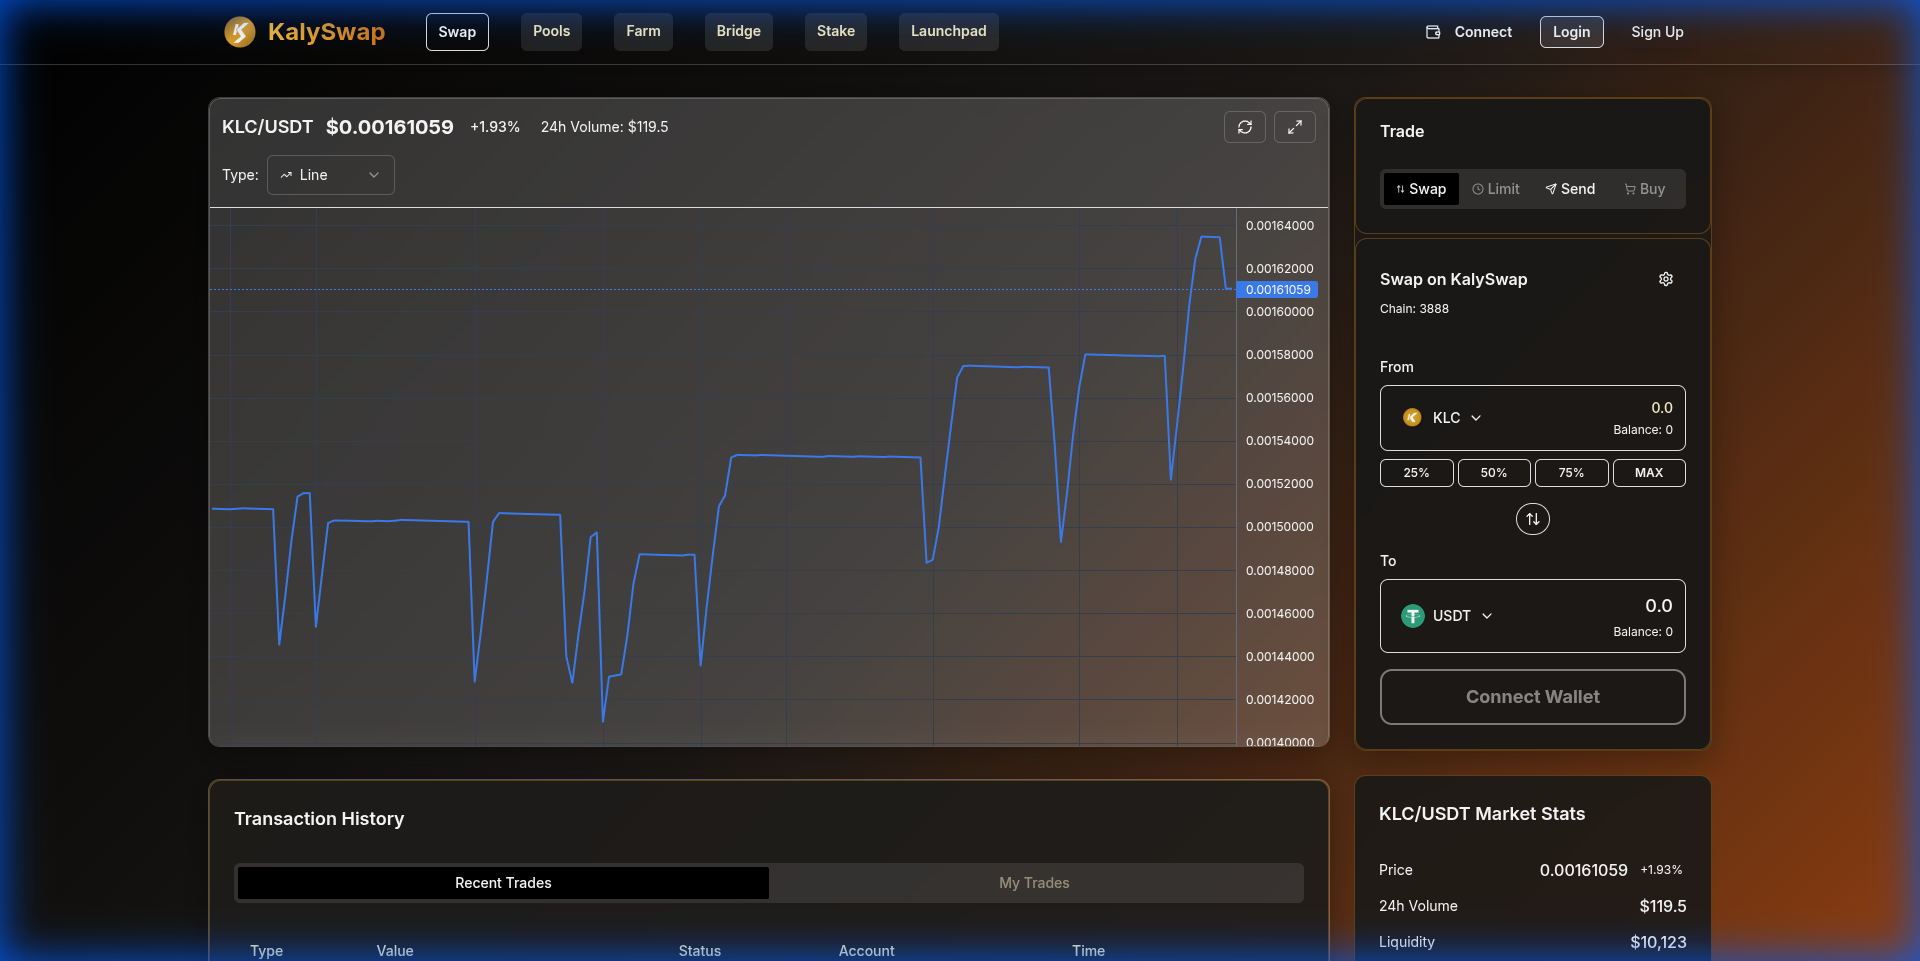Select the 50% amount preset

[1494, 472]
